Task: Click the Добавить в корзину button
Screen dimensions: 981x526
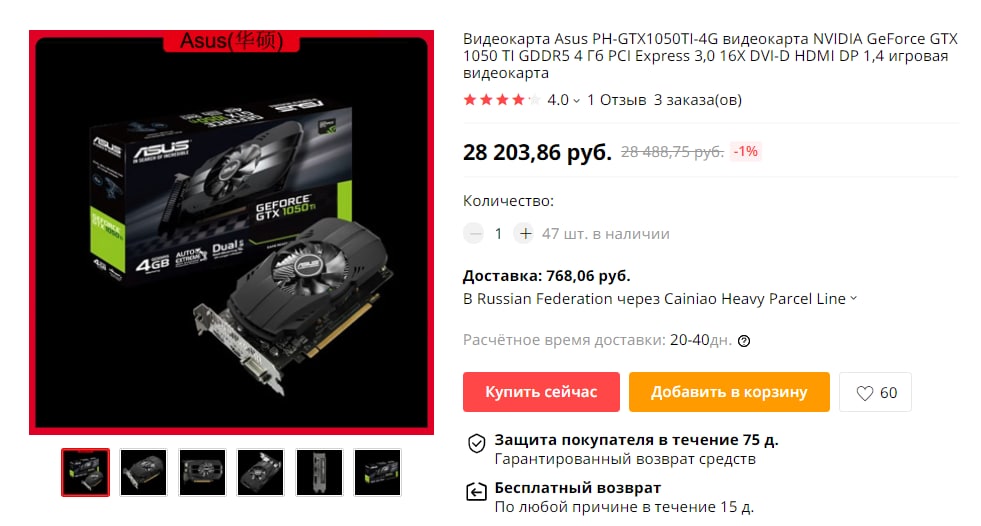Action: click(729, 392)
